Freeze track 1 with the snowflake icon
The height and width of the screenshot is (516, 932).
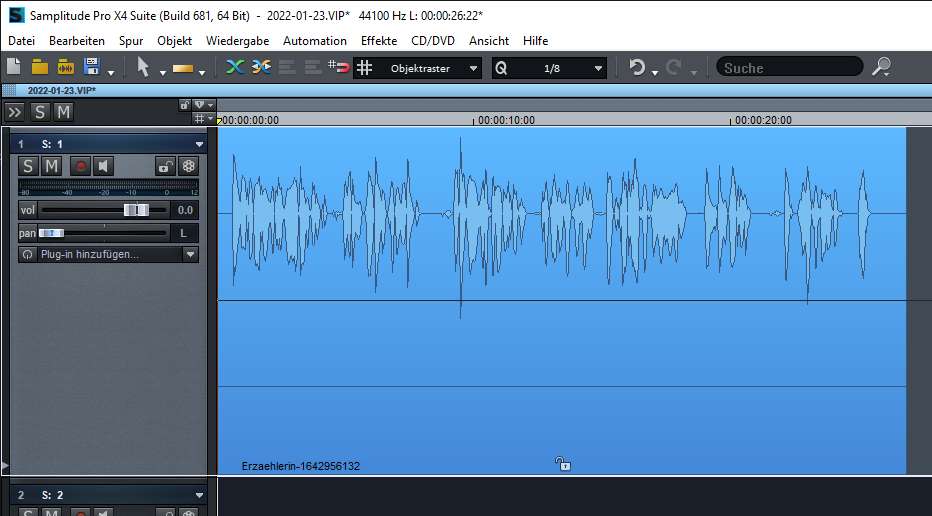187,166
